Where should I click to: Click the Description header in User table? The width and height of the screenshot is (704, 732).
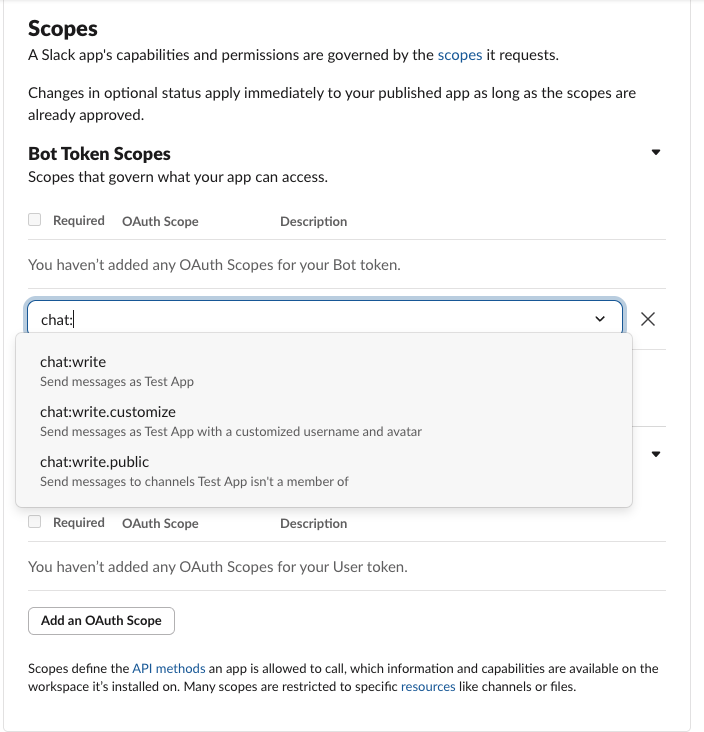pyautogui.click(x=313, y=523)
